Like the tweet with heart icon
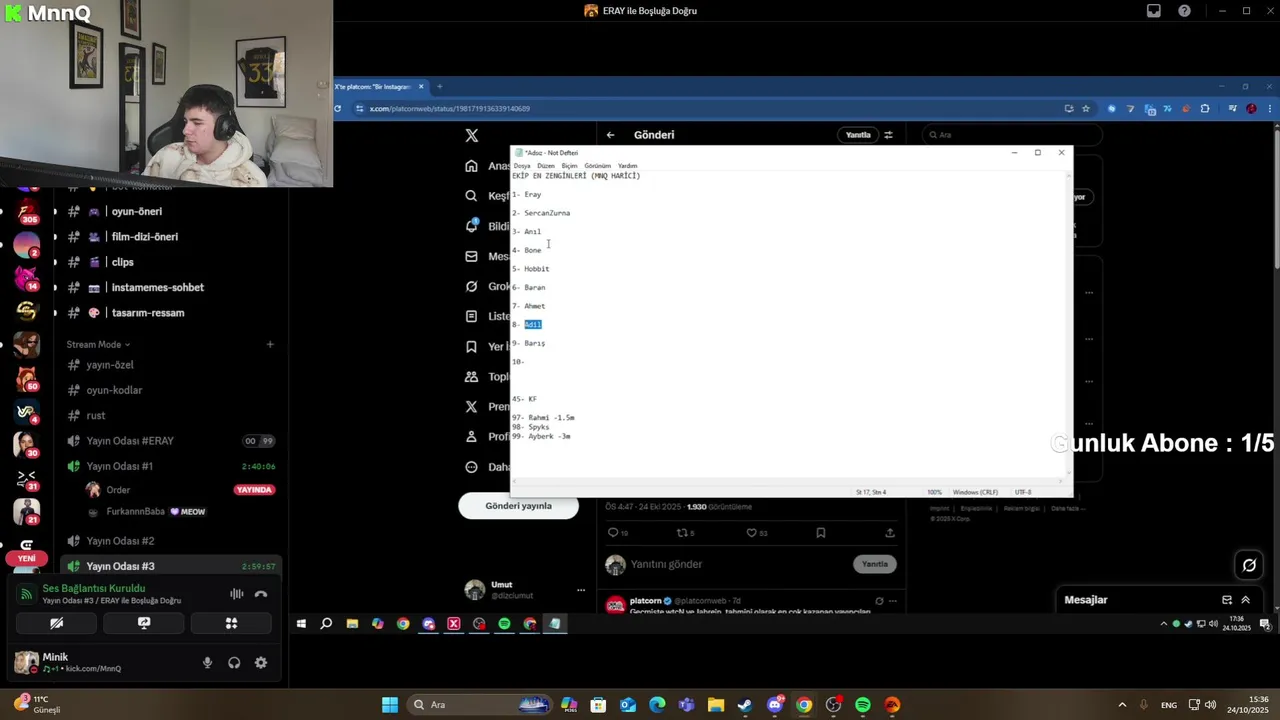Viewport: 1280px width, 720px height. tap(752, 533)
